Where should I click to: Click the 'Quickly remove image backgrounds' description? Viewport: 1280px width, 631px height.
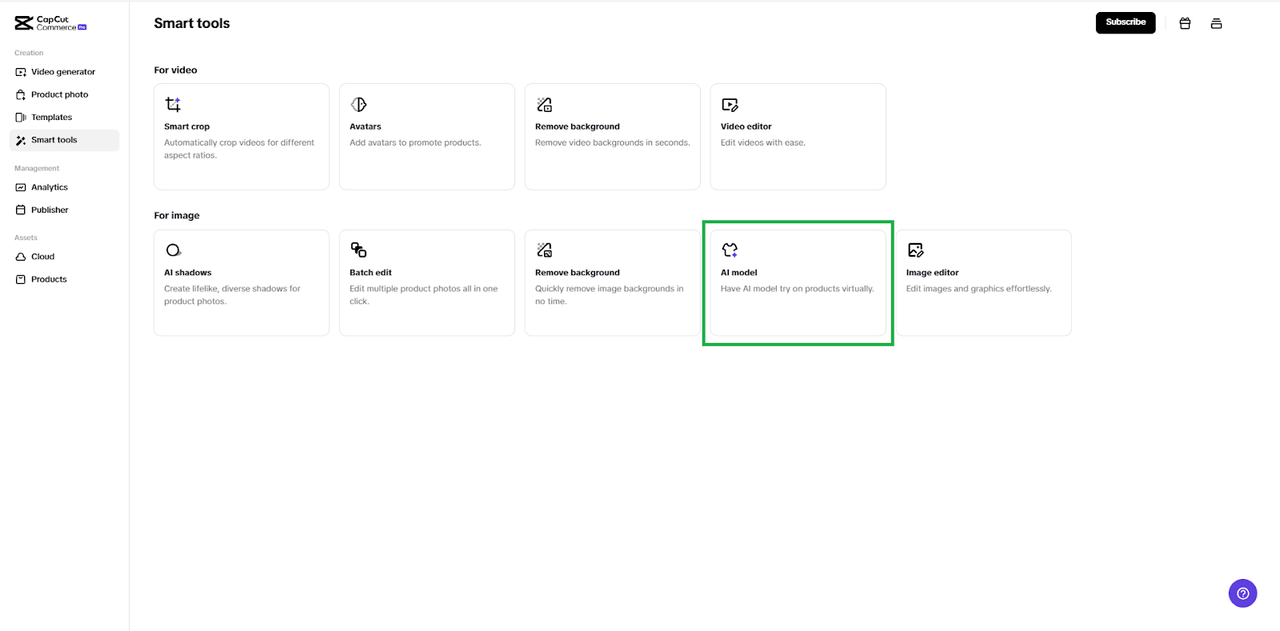[609, 295]
